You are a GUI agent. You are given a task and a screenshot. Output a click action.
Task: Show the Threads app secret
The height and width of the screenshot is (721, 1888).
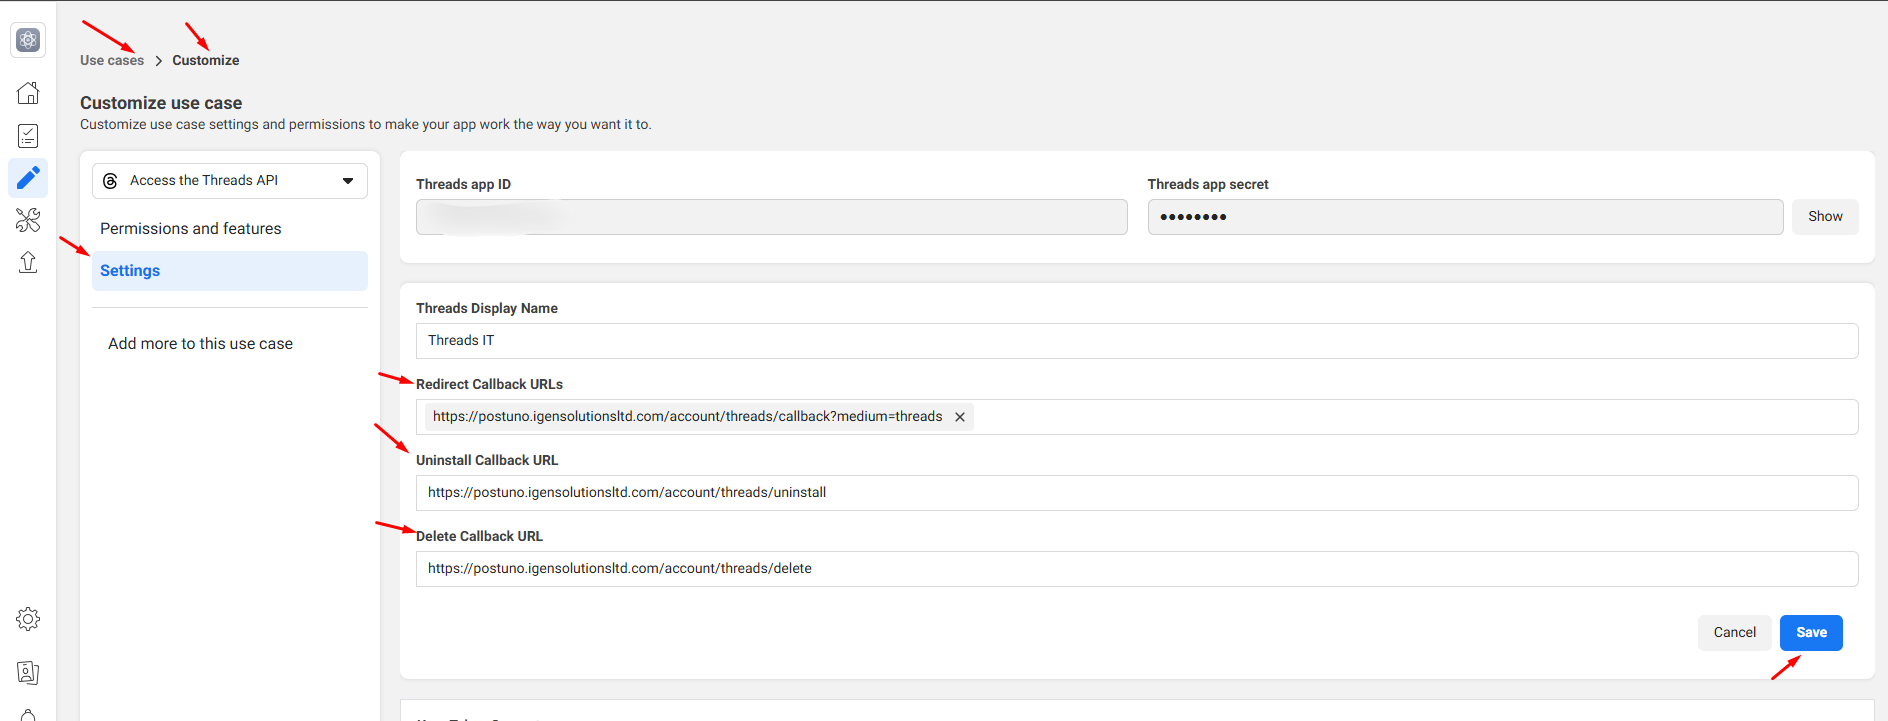(x=1825, y=217)
